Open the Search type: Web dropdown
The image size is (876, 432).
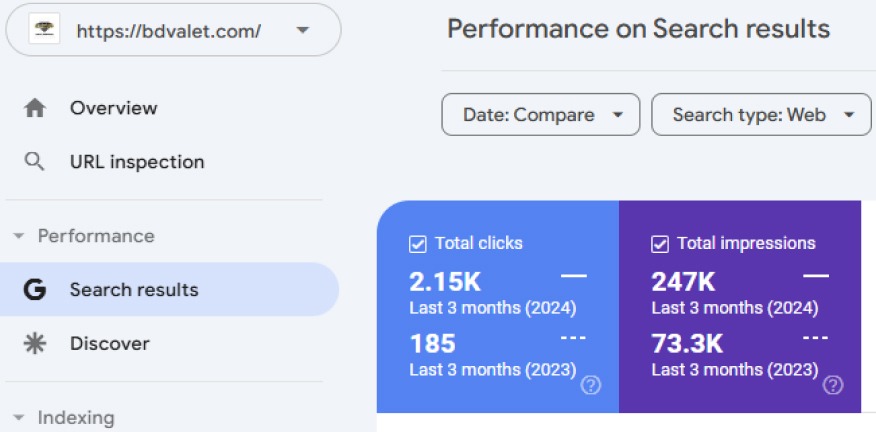[x=761, y=115]
